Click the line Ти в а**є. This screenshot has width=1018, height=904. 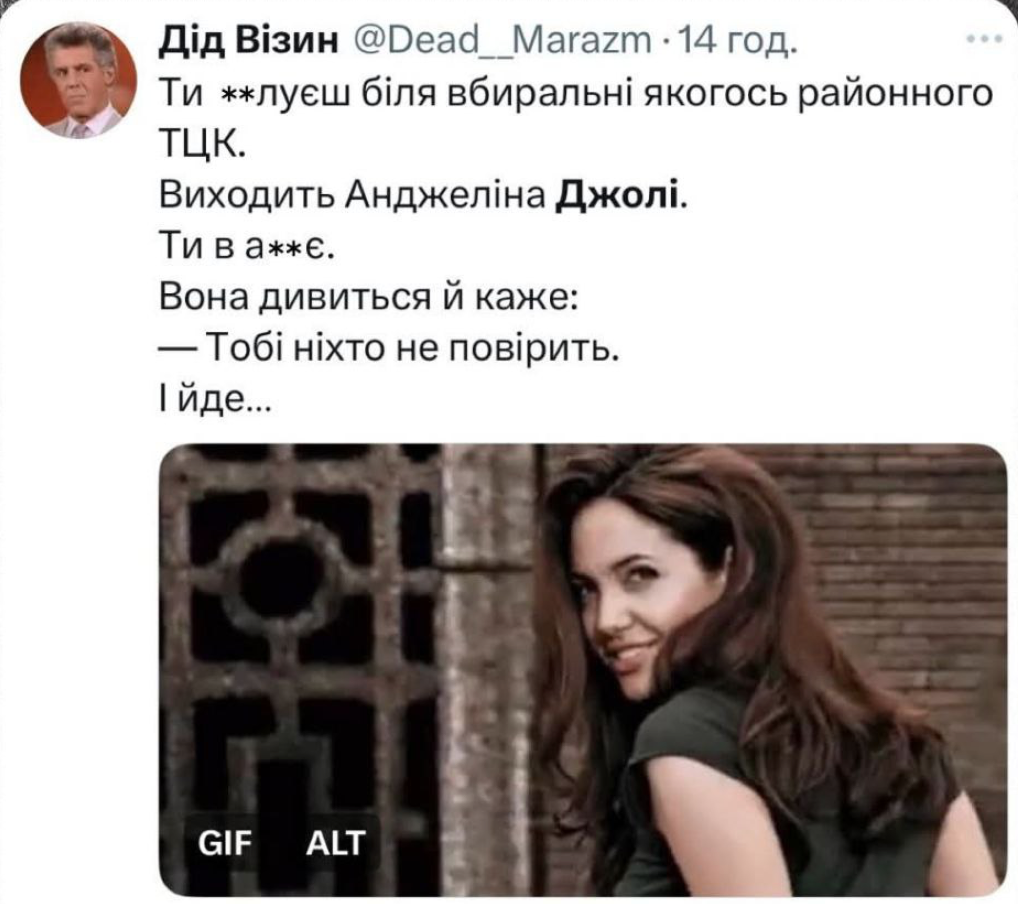click(x=246, y=247)
